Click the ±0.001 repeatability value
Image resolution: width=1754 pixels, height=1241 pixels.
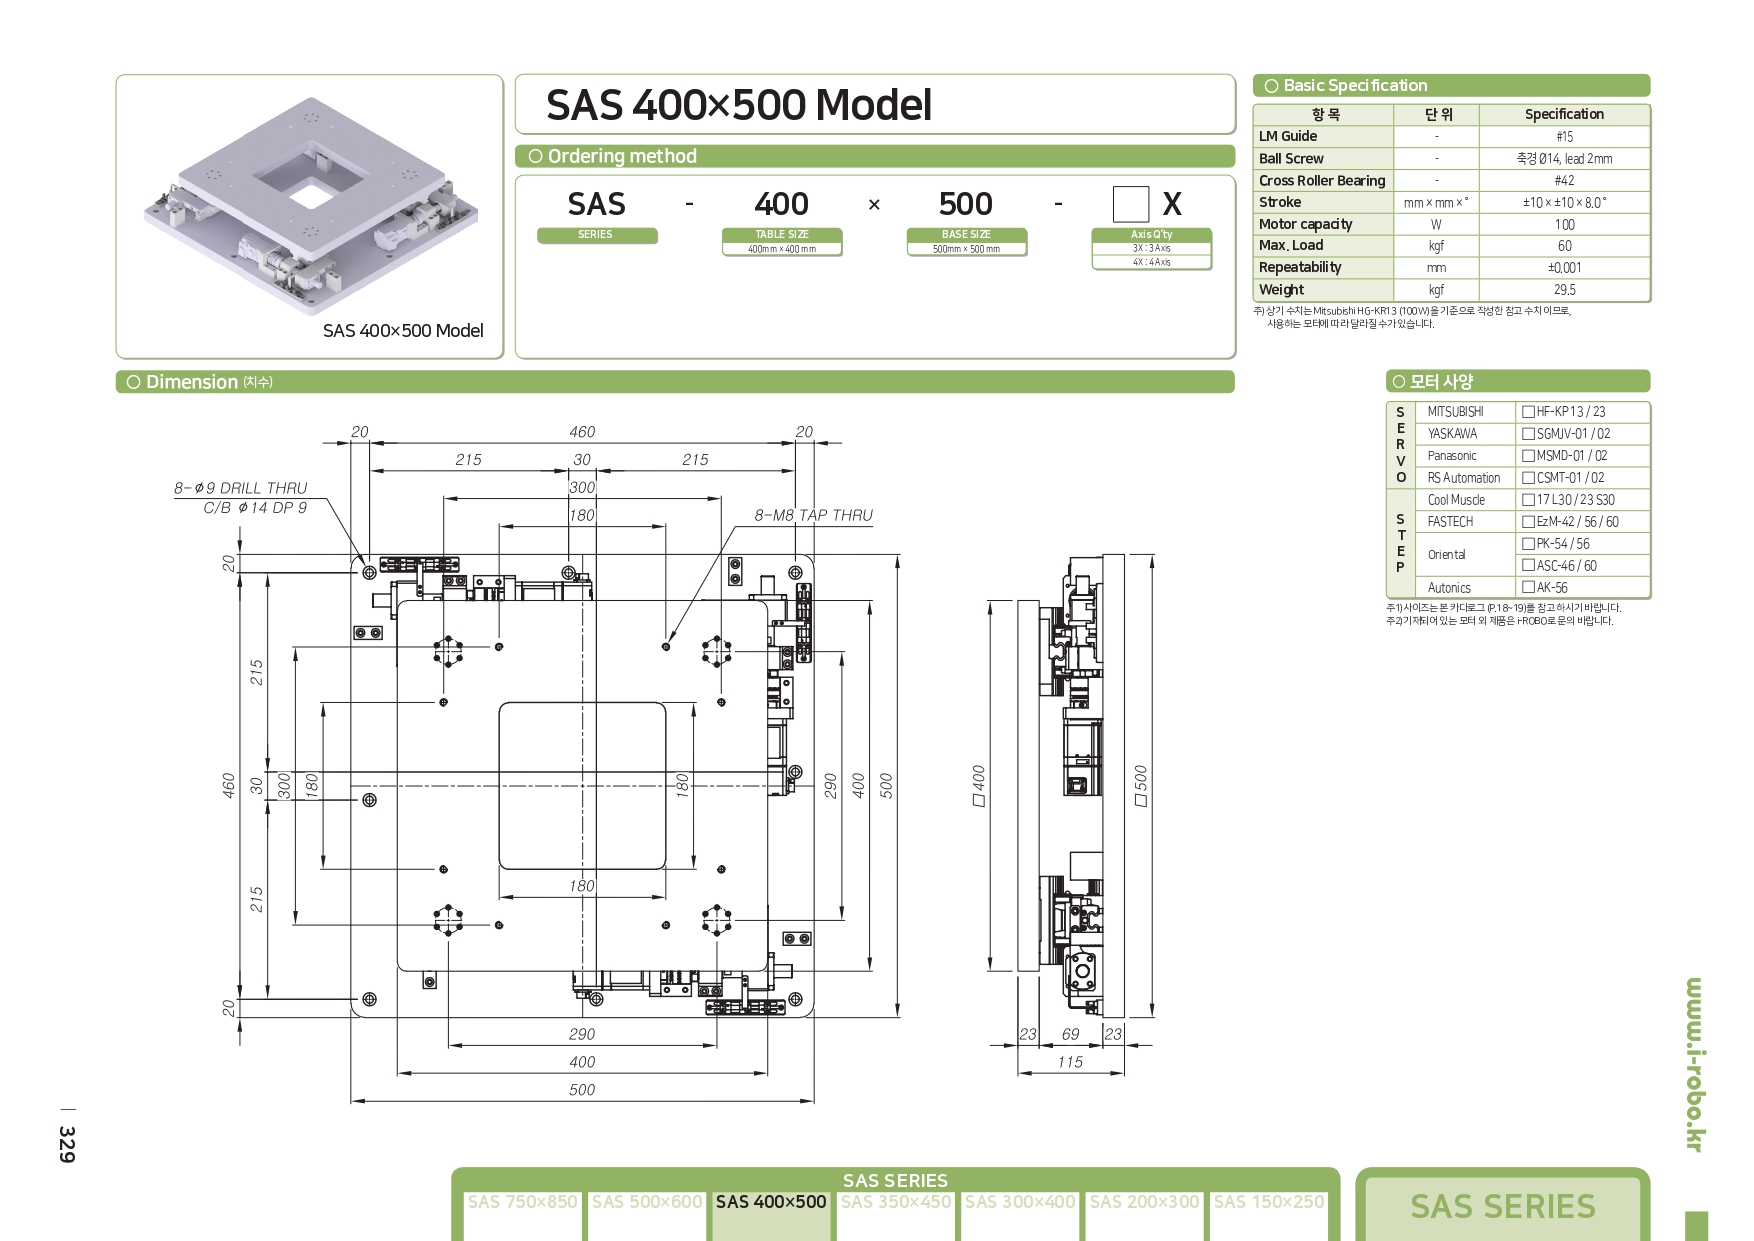[1564, 268]
